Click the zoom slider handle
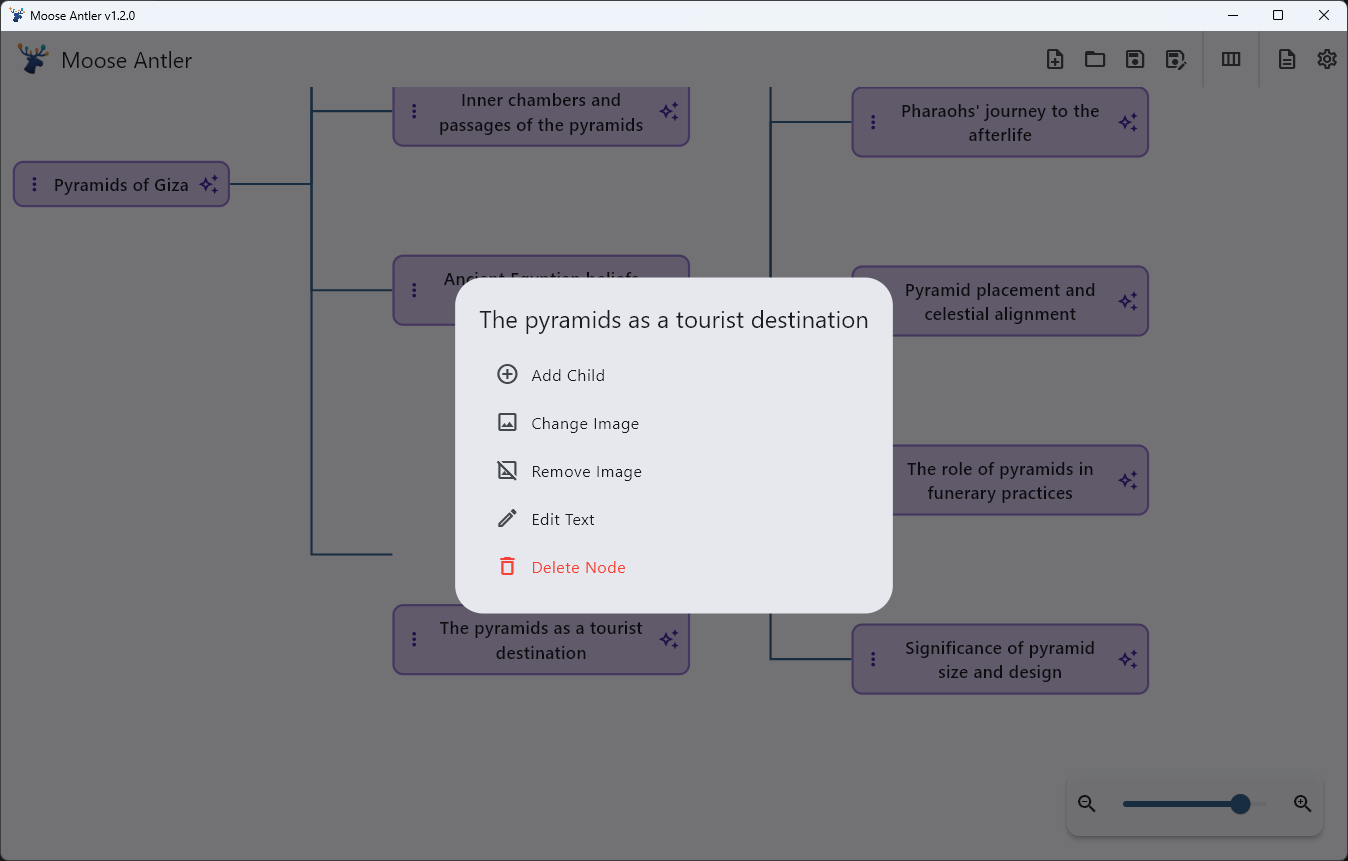The image size is (1348, 861). [1240, 804]
